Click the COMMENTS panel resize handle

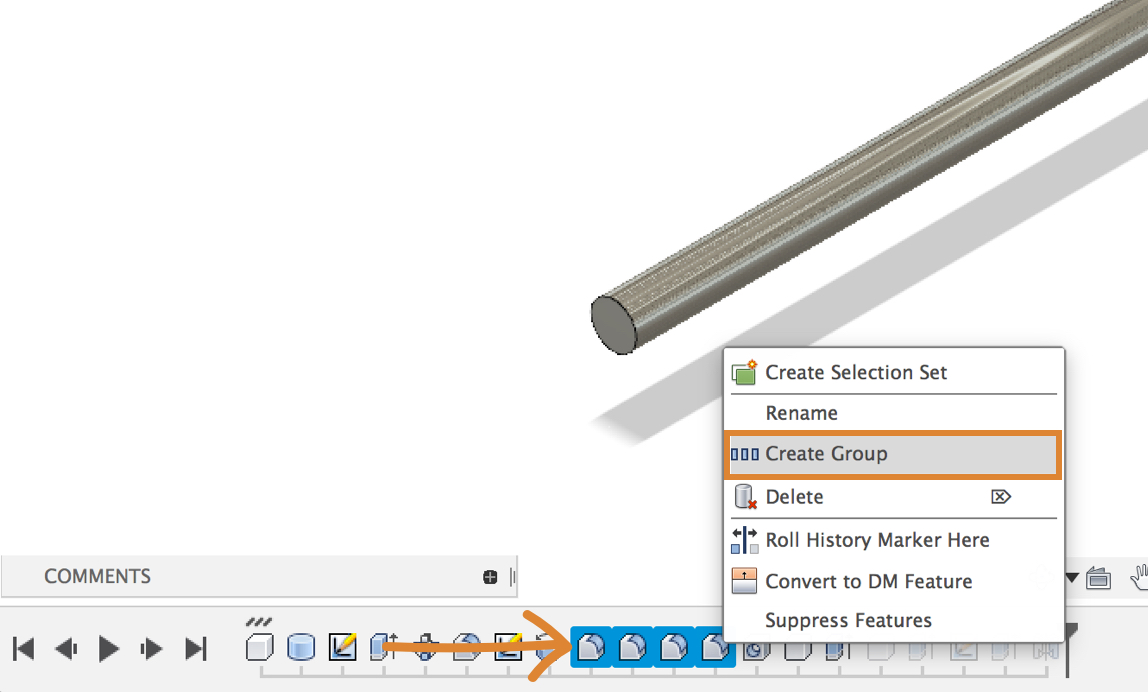(x=512, y=577)
